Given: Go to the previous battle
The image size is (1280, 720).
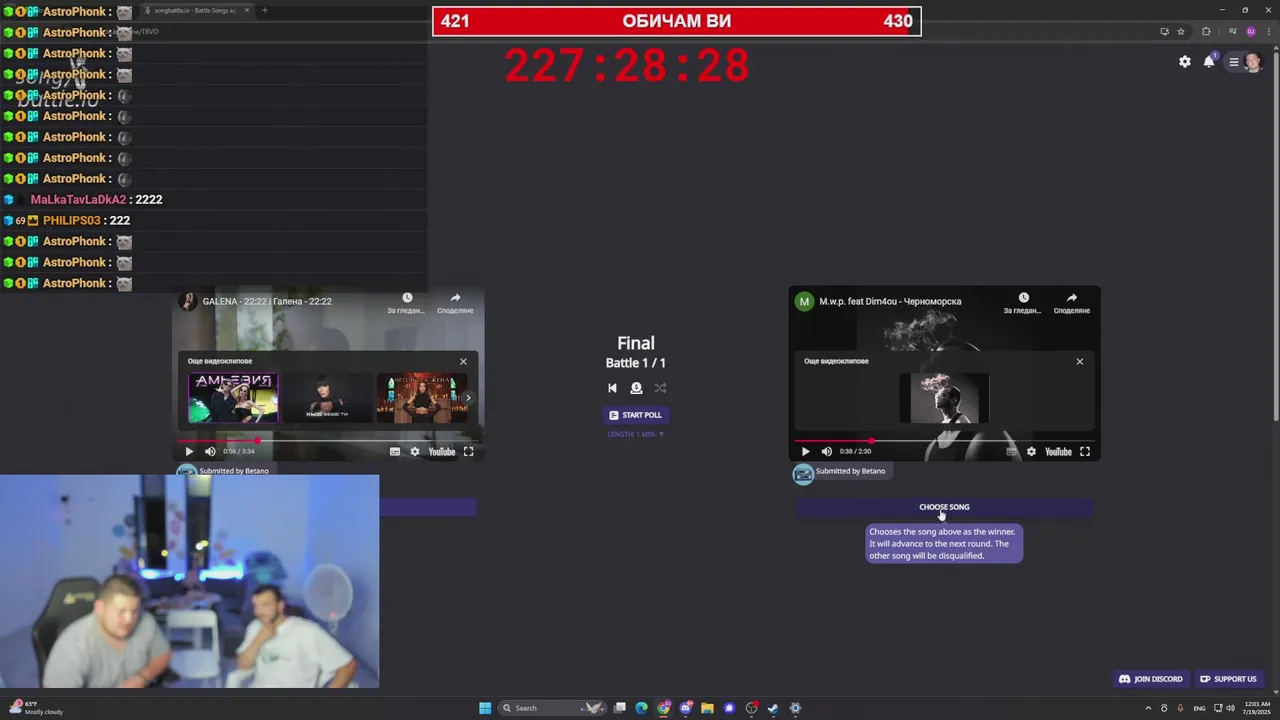Looking at the screenshot, I should coord(612,388).
